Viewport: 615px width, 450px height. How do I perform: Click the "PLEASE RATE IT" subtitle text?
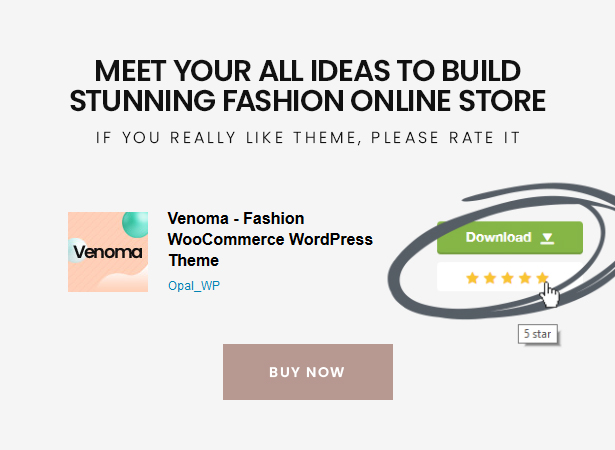tap(445, 137)
